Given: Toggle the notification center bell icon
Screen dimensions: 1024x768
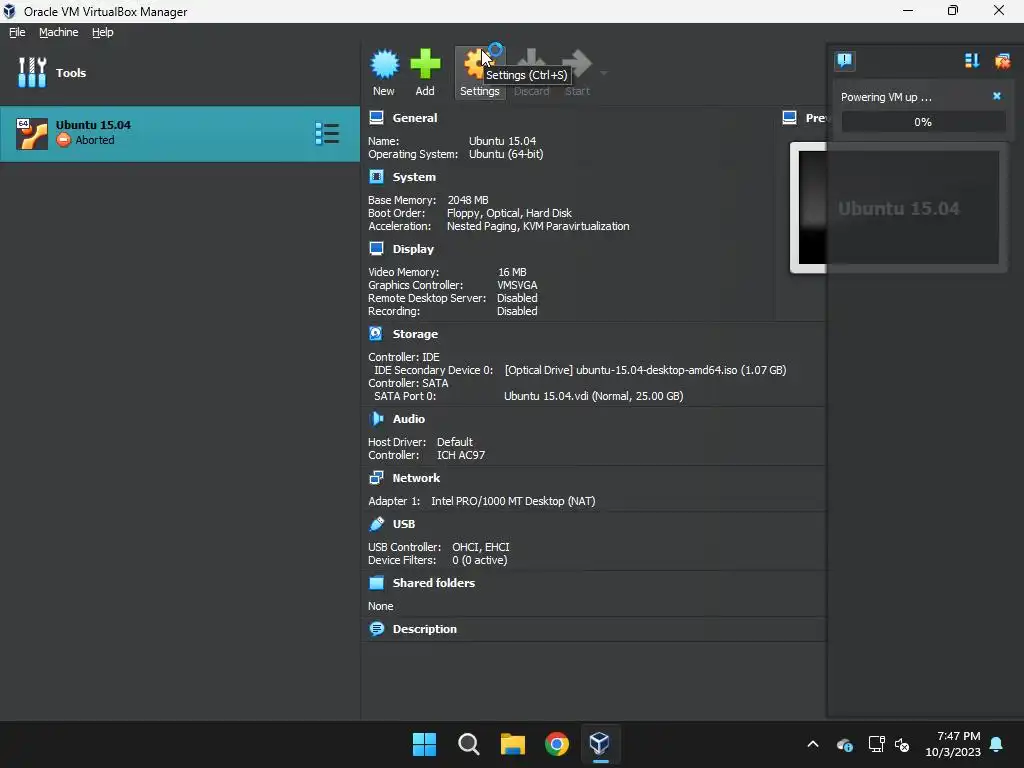Looking at the screenshot, I should pos(844,61).
